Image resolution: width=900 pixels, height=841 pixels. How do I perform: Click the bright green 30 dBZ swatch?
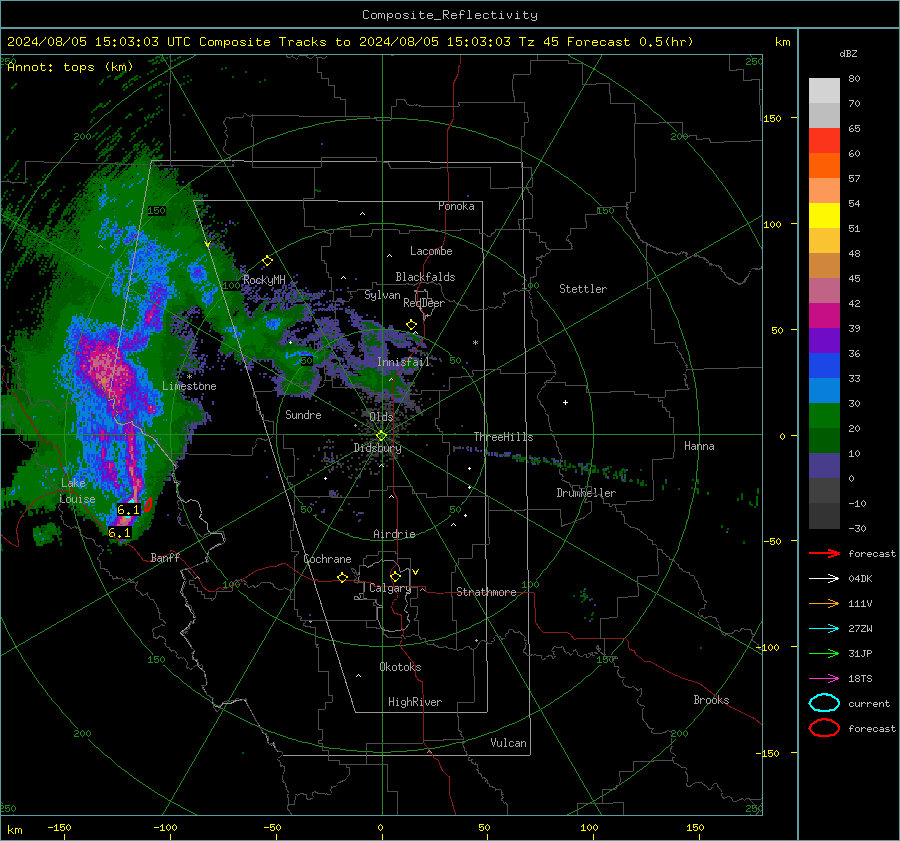point(824,415)
